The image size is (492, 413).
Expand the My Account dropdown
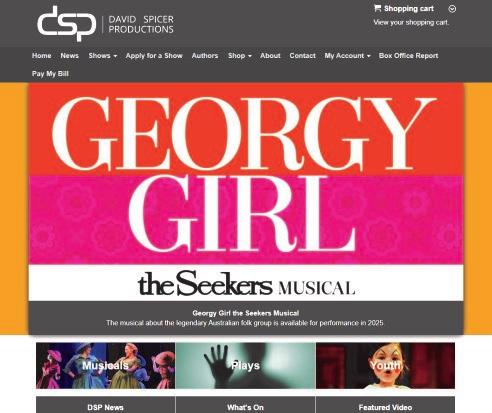347,56
